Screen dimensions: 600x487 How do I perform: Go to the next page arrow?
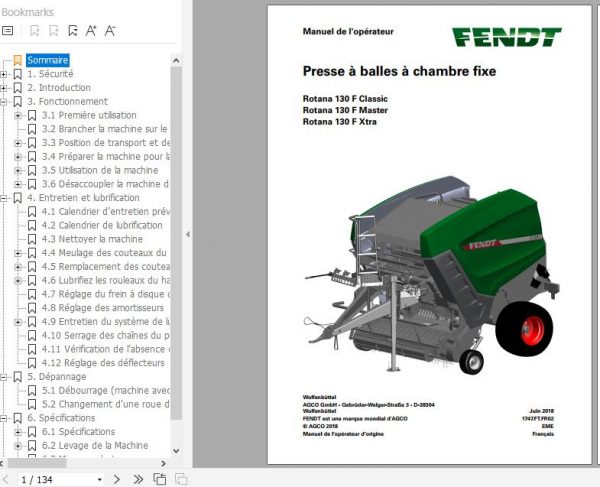click(117, 479)
